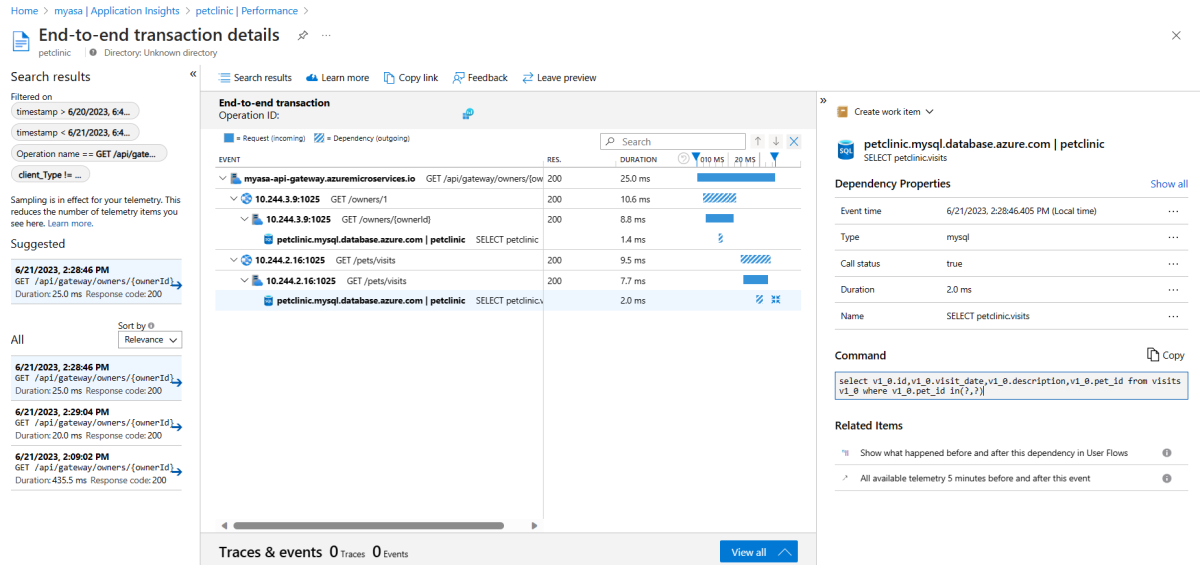Open the Sort by Relevance dropdown
The width and height of the screenshot is (1200, 565).
149,340
